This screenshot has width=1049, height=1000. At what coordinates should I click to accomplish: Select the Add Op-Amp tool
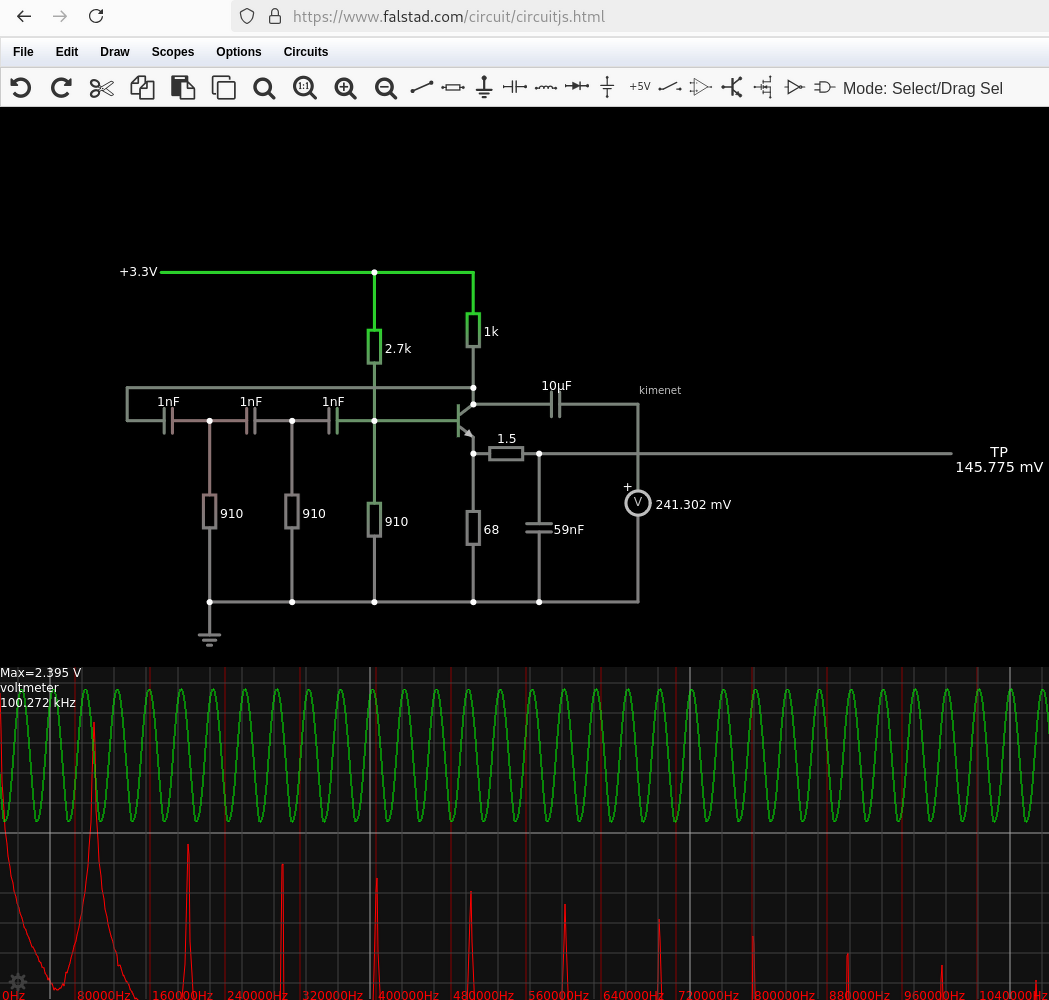pos(701,88)
